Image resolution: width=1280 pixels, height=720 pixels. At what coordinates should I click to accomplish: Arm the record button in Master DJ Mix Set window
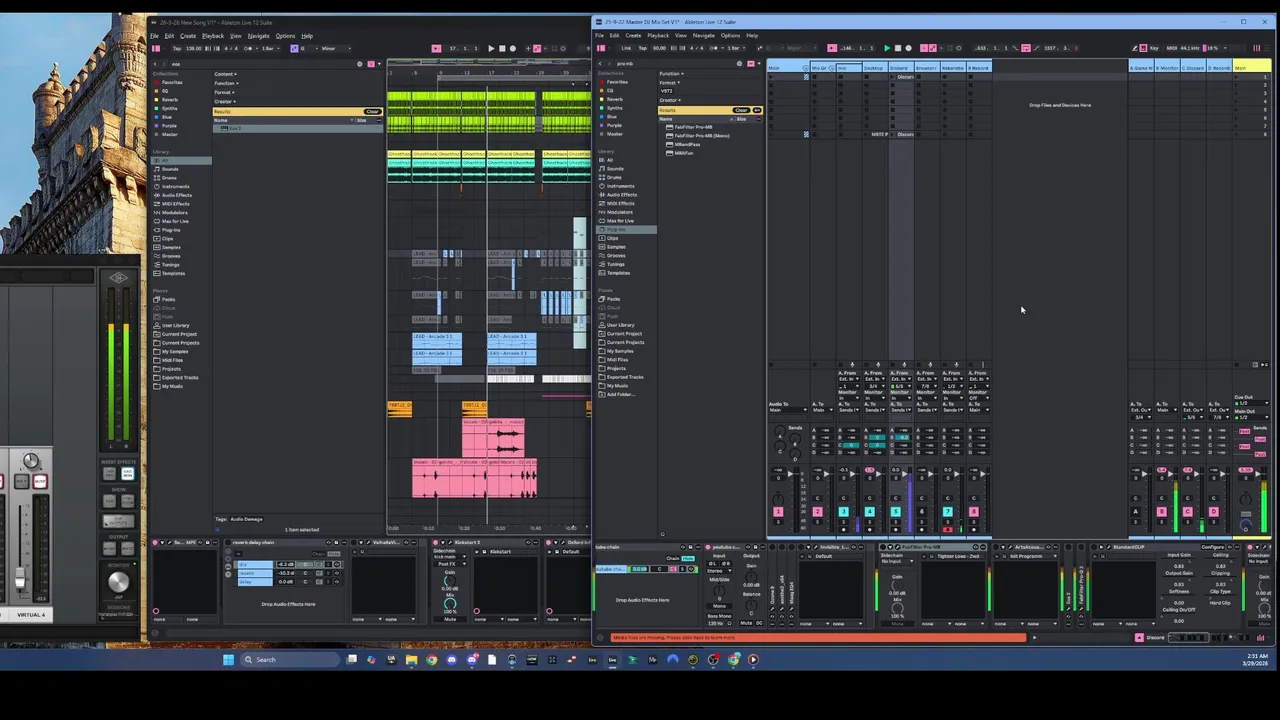pyautogui.click(x=908, y=48)
